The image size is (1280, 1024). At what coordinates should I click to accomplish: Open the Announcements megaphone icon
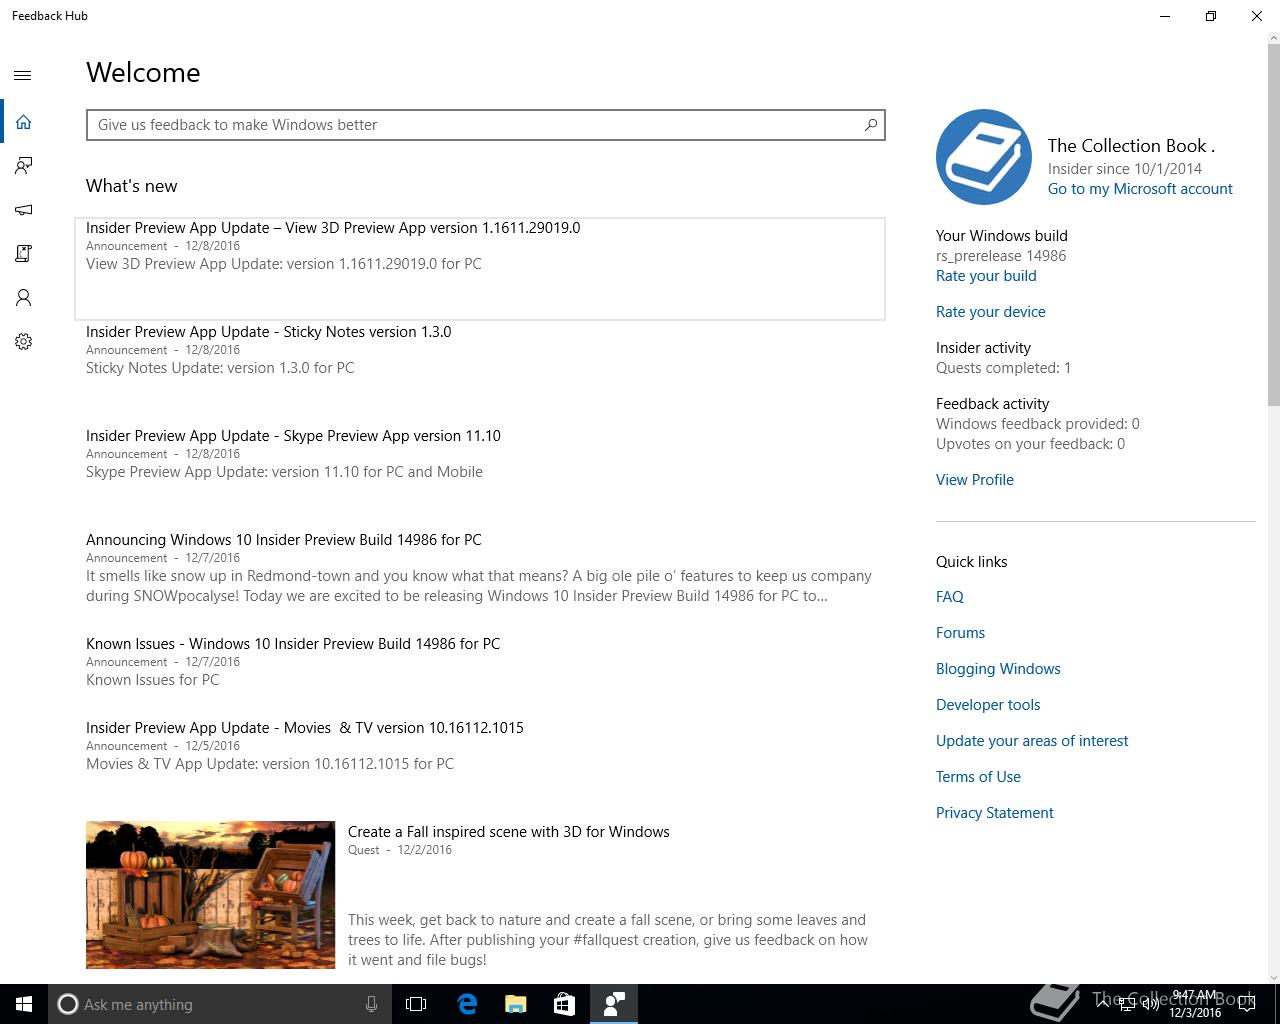coord(23,210)
